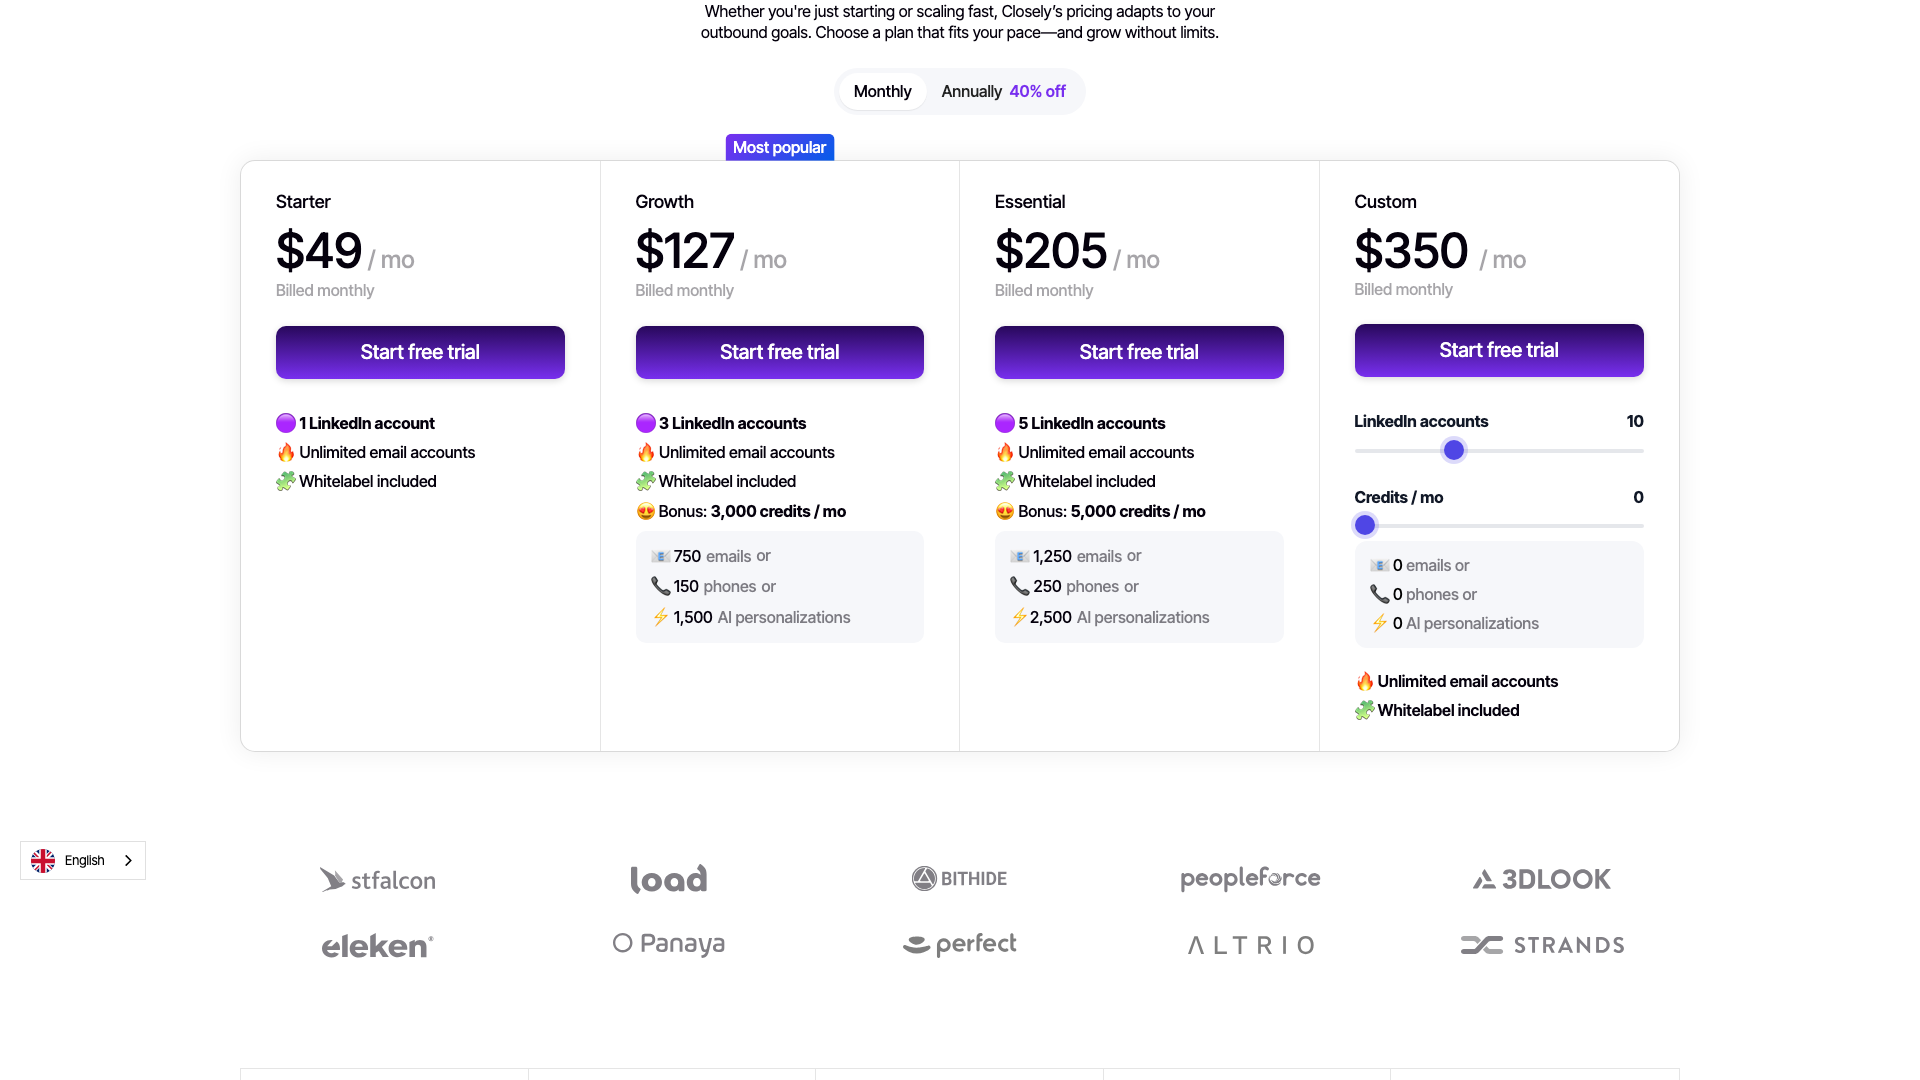Start free trial on the Custom plan
1920x1080 pixels.
[x=1498, y=350]
